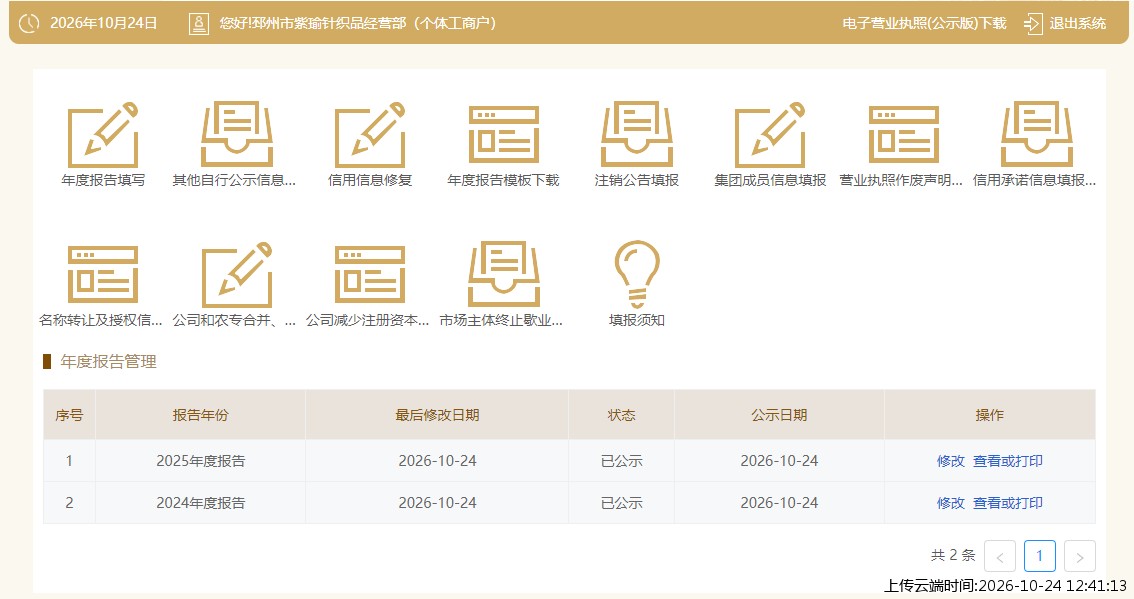Click the 退出系统 logout icon
The height and width of the screenshot is (599, 1134).
tap(1033, 24)
